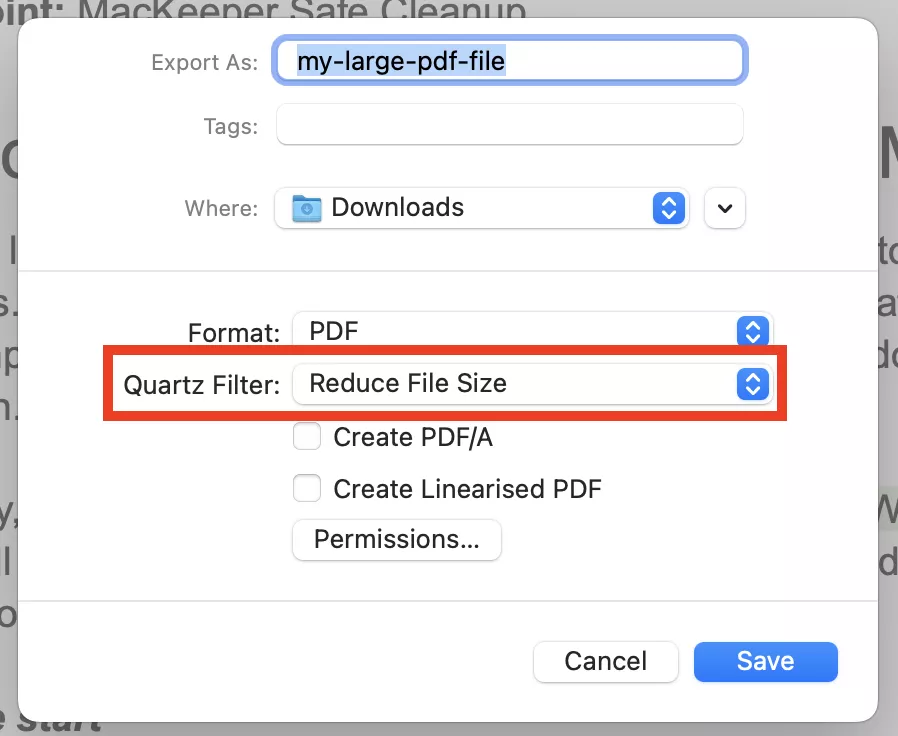The width and height of the screenshot is (898, 736).
Task: Click the "Quartz Filter:" label
Action: 201,385
